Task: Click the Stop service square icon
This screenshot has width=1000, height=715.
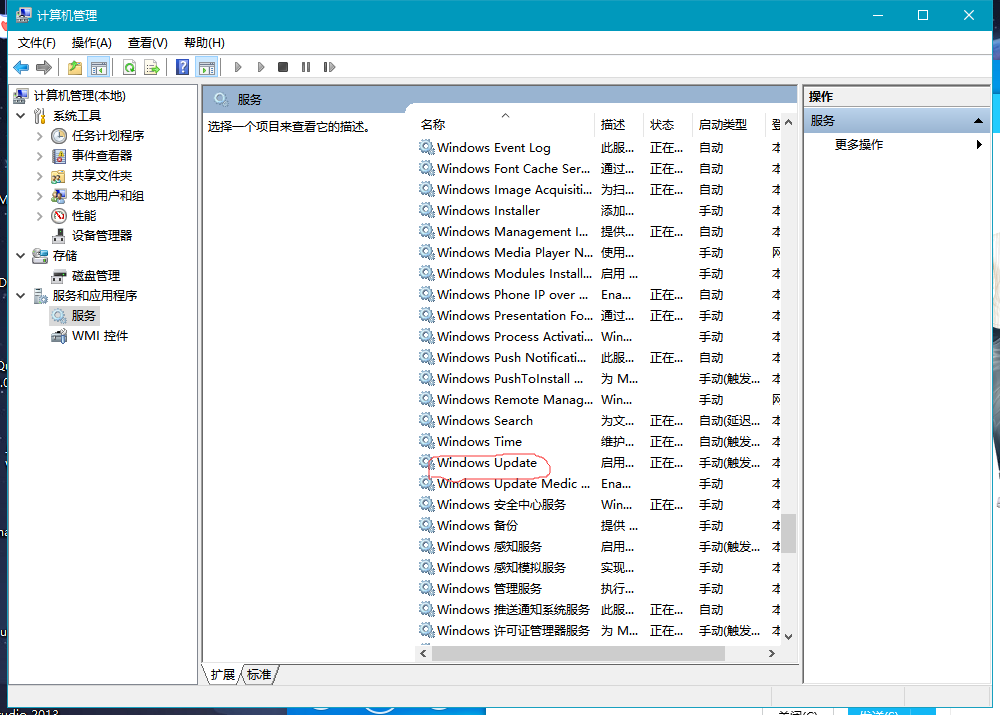Action: pos(283,67)
